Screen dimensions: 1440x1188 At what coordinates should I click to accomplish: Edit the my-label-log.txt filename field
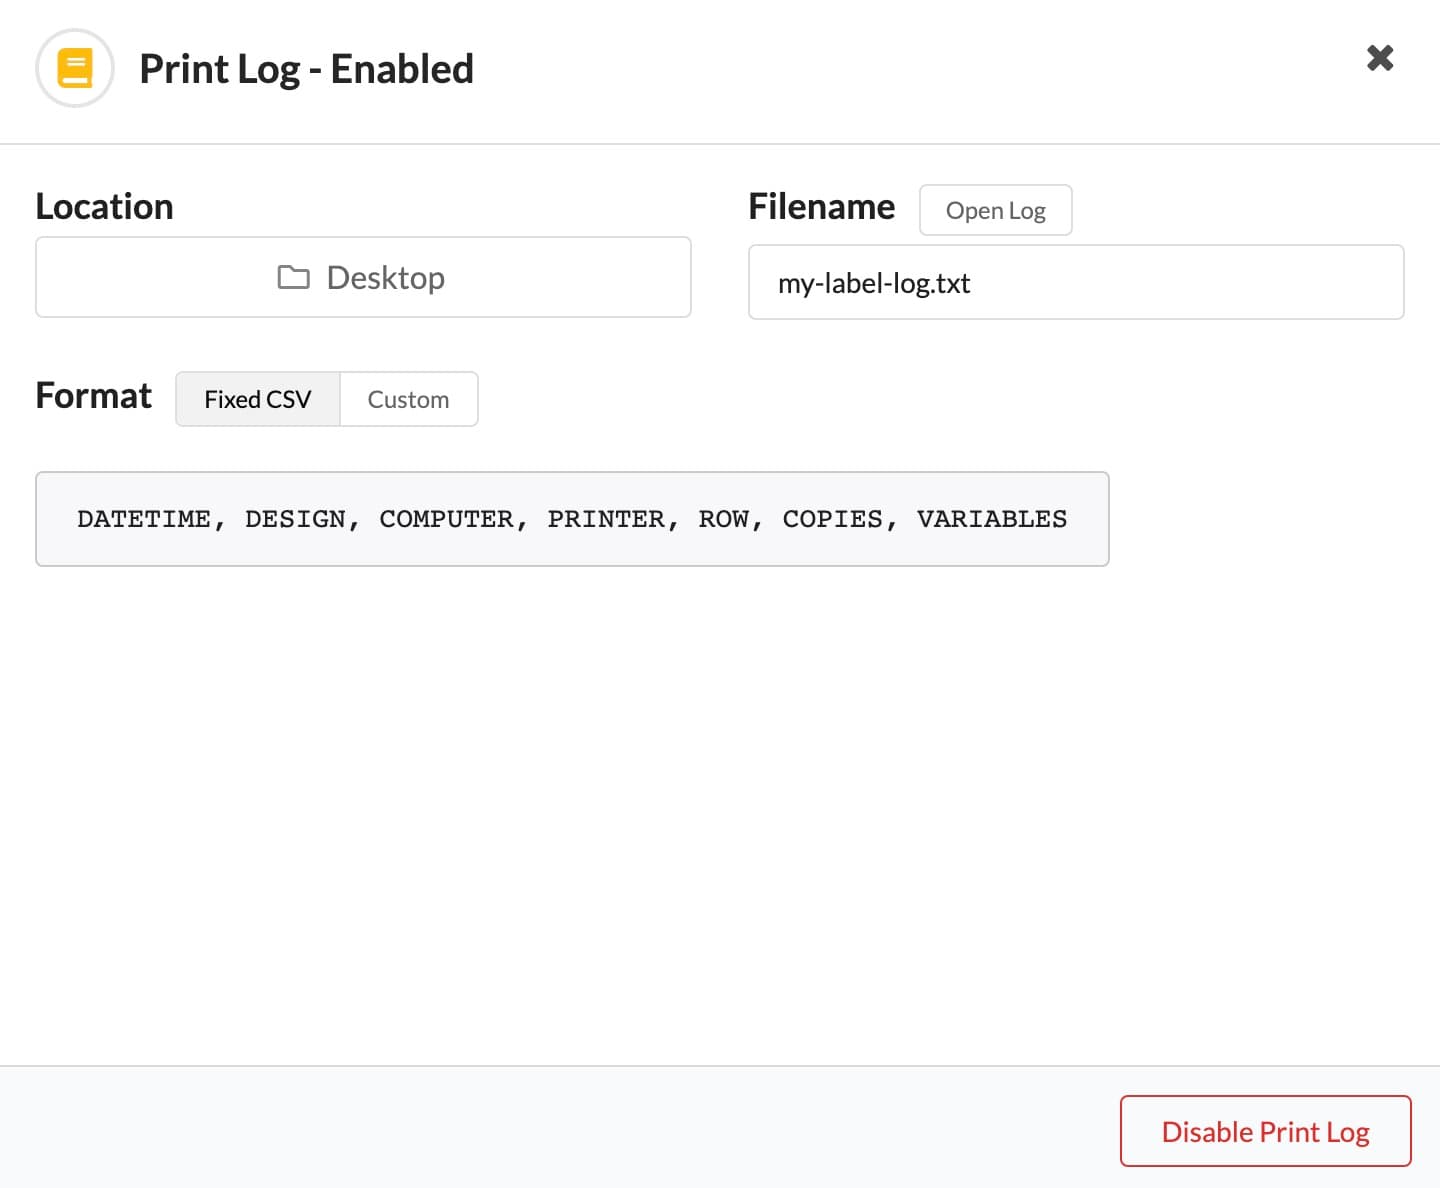click(x=1076, y=282)
